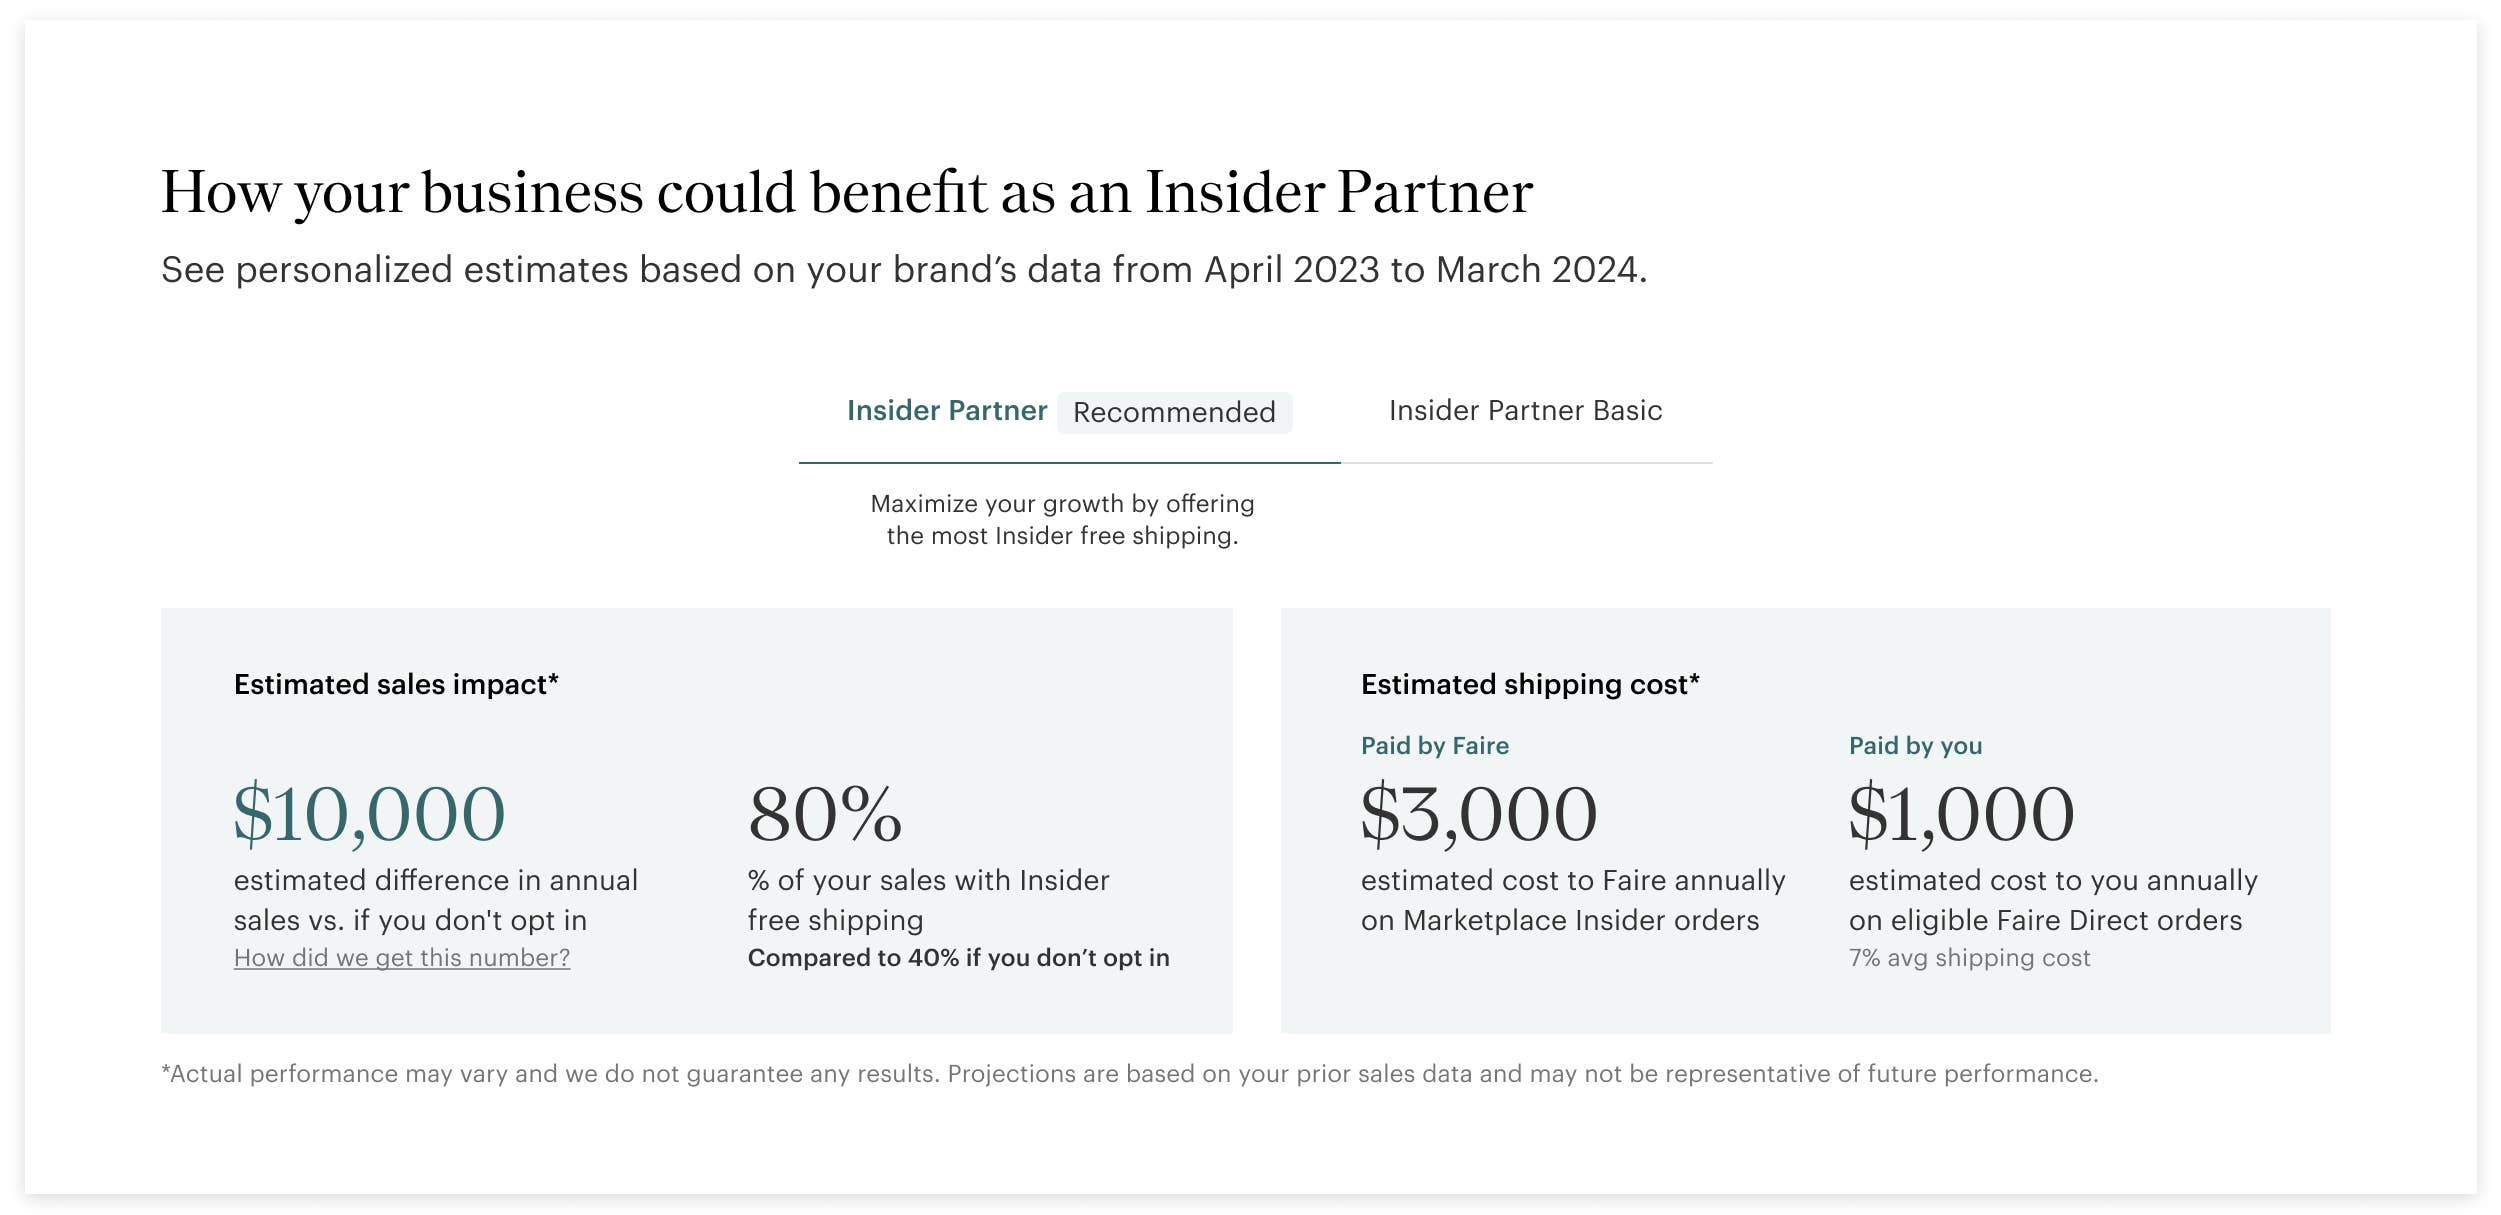
Task: Click the Recommended badge
Action: point(1174,413)
